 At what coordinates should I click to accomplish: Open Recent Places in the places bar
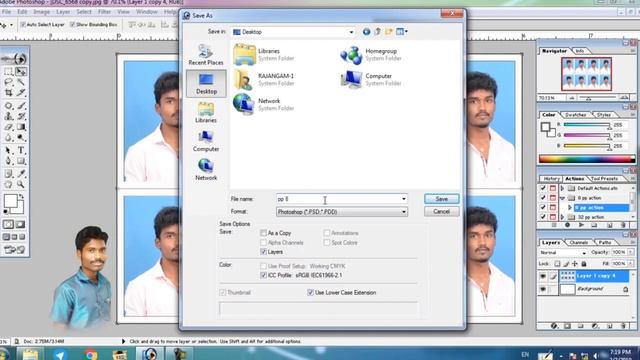206,55
